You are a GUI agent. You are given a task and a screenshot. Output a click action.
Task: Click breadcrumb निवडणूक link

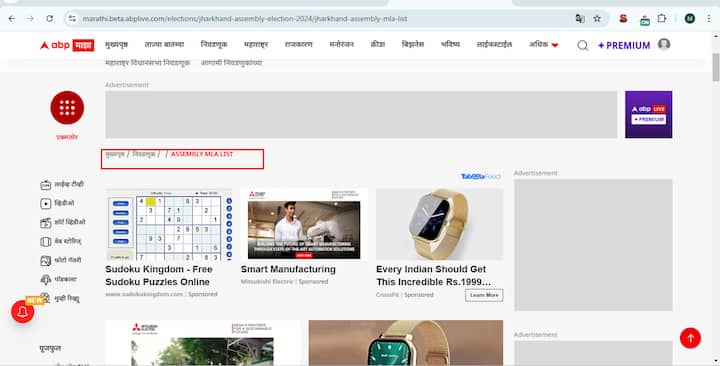144,154
